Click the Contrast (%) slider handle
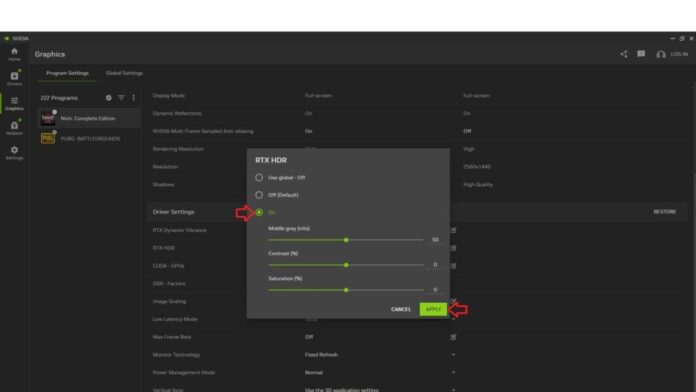The width and height of the screenshot is (696, 392). point(346,265)
